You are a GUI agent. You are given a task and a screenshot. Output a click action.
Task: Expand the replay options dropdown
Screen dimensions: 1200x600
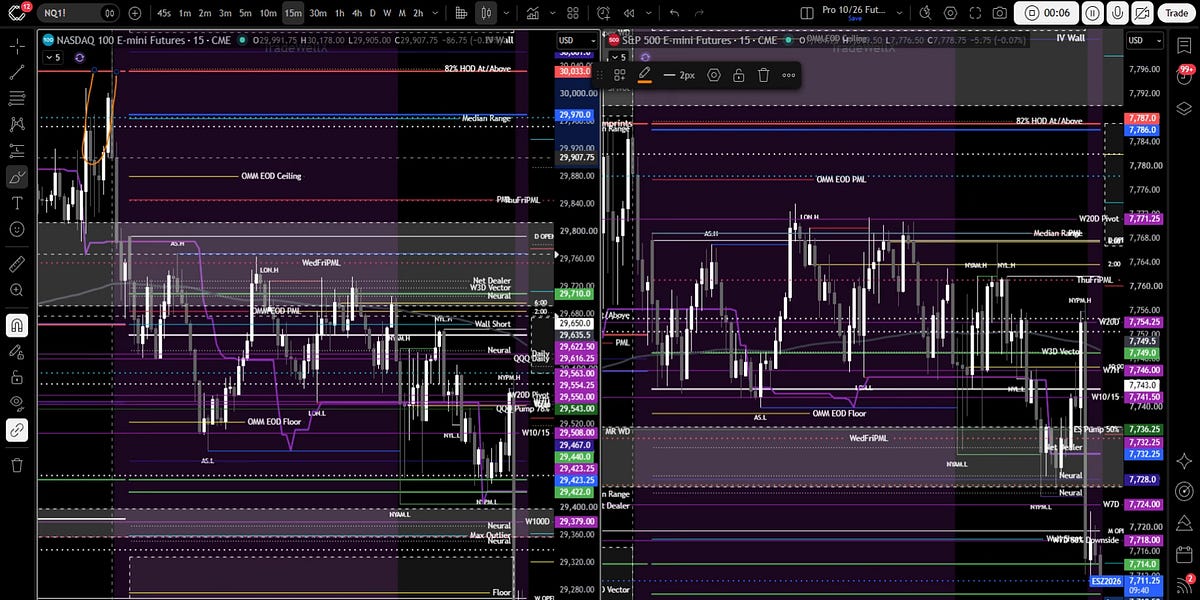649,13
